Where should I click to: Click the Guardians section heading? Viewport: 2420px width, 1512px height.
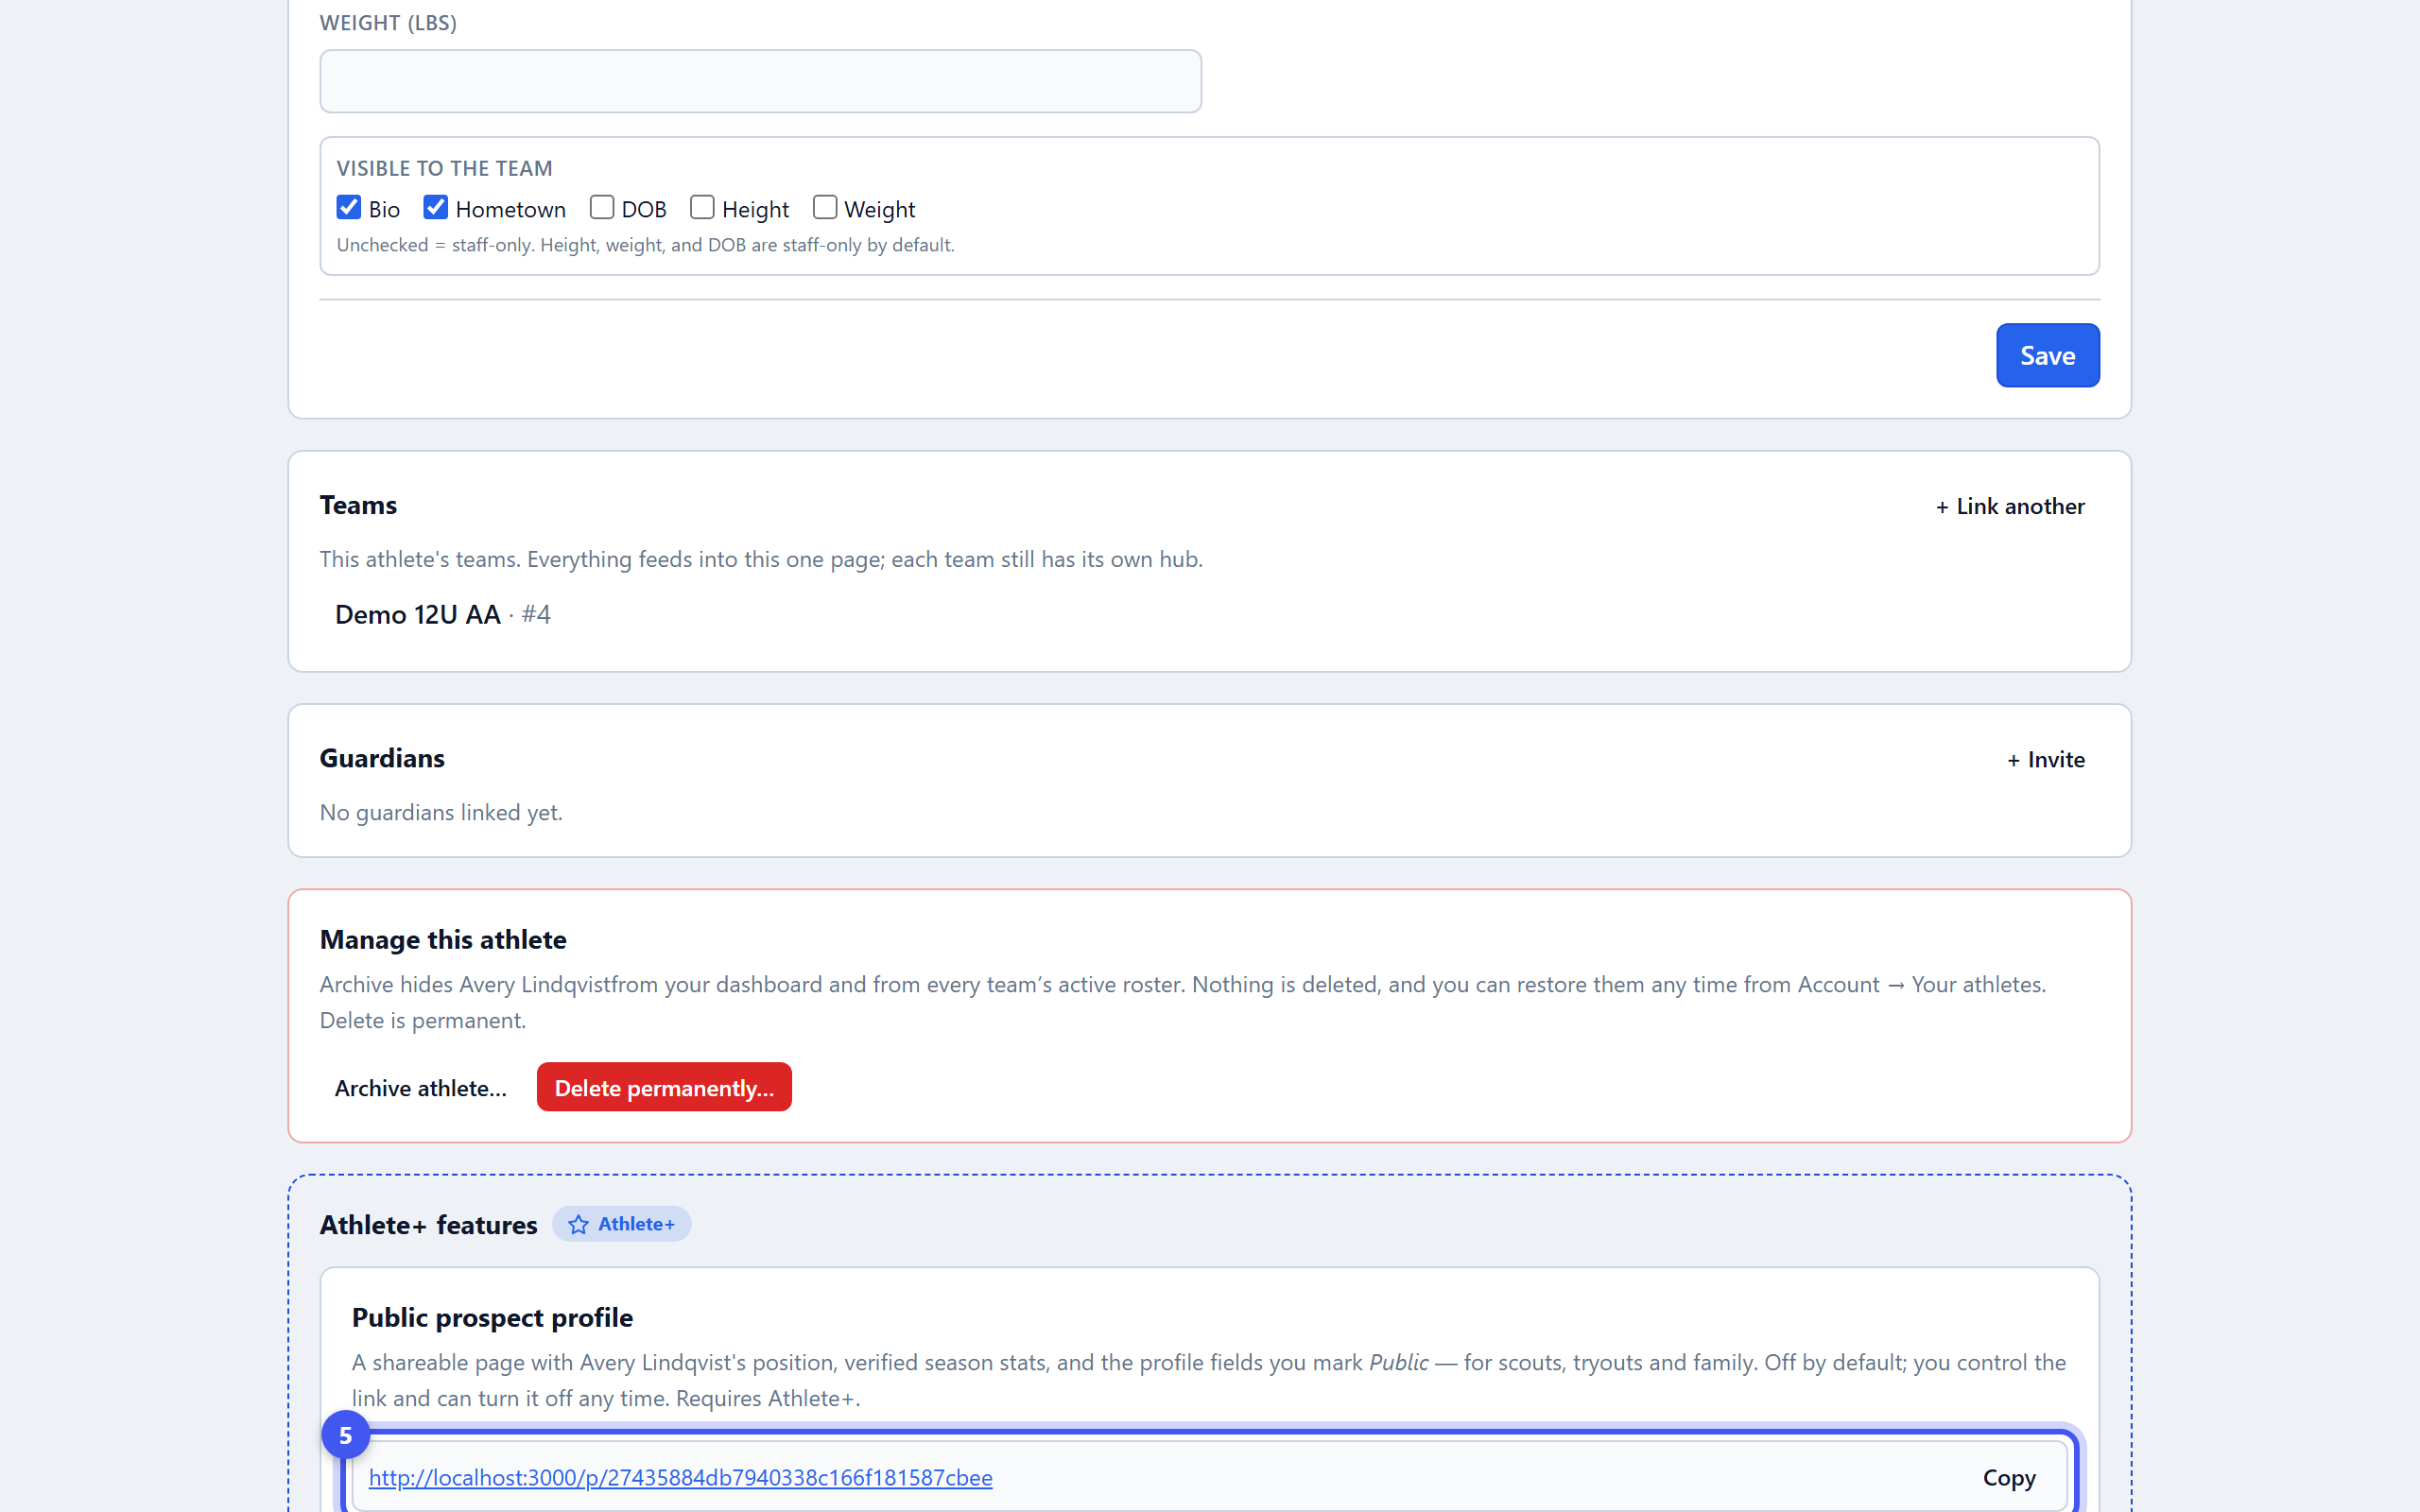[x=382, y=758]
